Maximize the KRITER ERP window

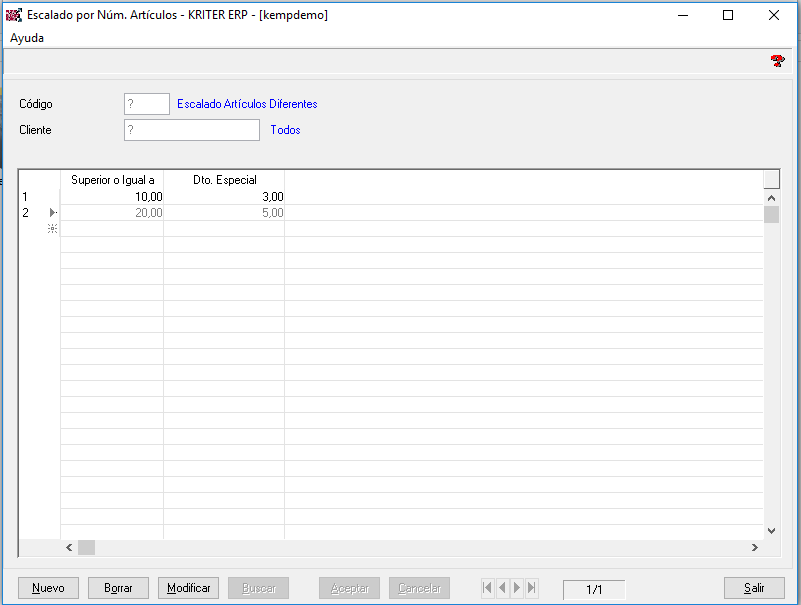pos(728,15)
